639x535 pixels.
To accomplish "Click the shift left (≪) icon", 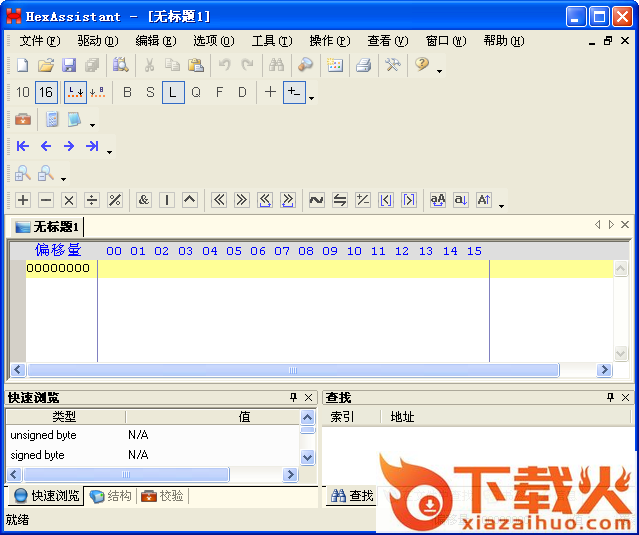I will coord(219,200).
